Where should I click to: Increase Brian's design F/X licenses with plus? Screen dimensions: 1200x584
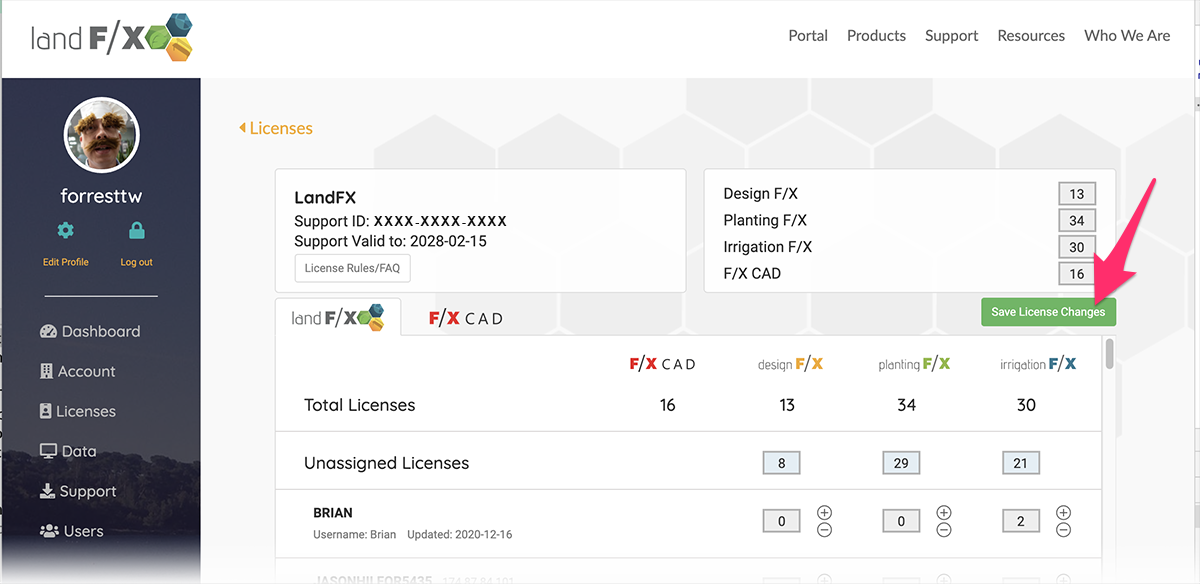tap(824, 512)
